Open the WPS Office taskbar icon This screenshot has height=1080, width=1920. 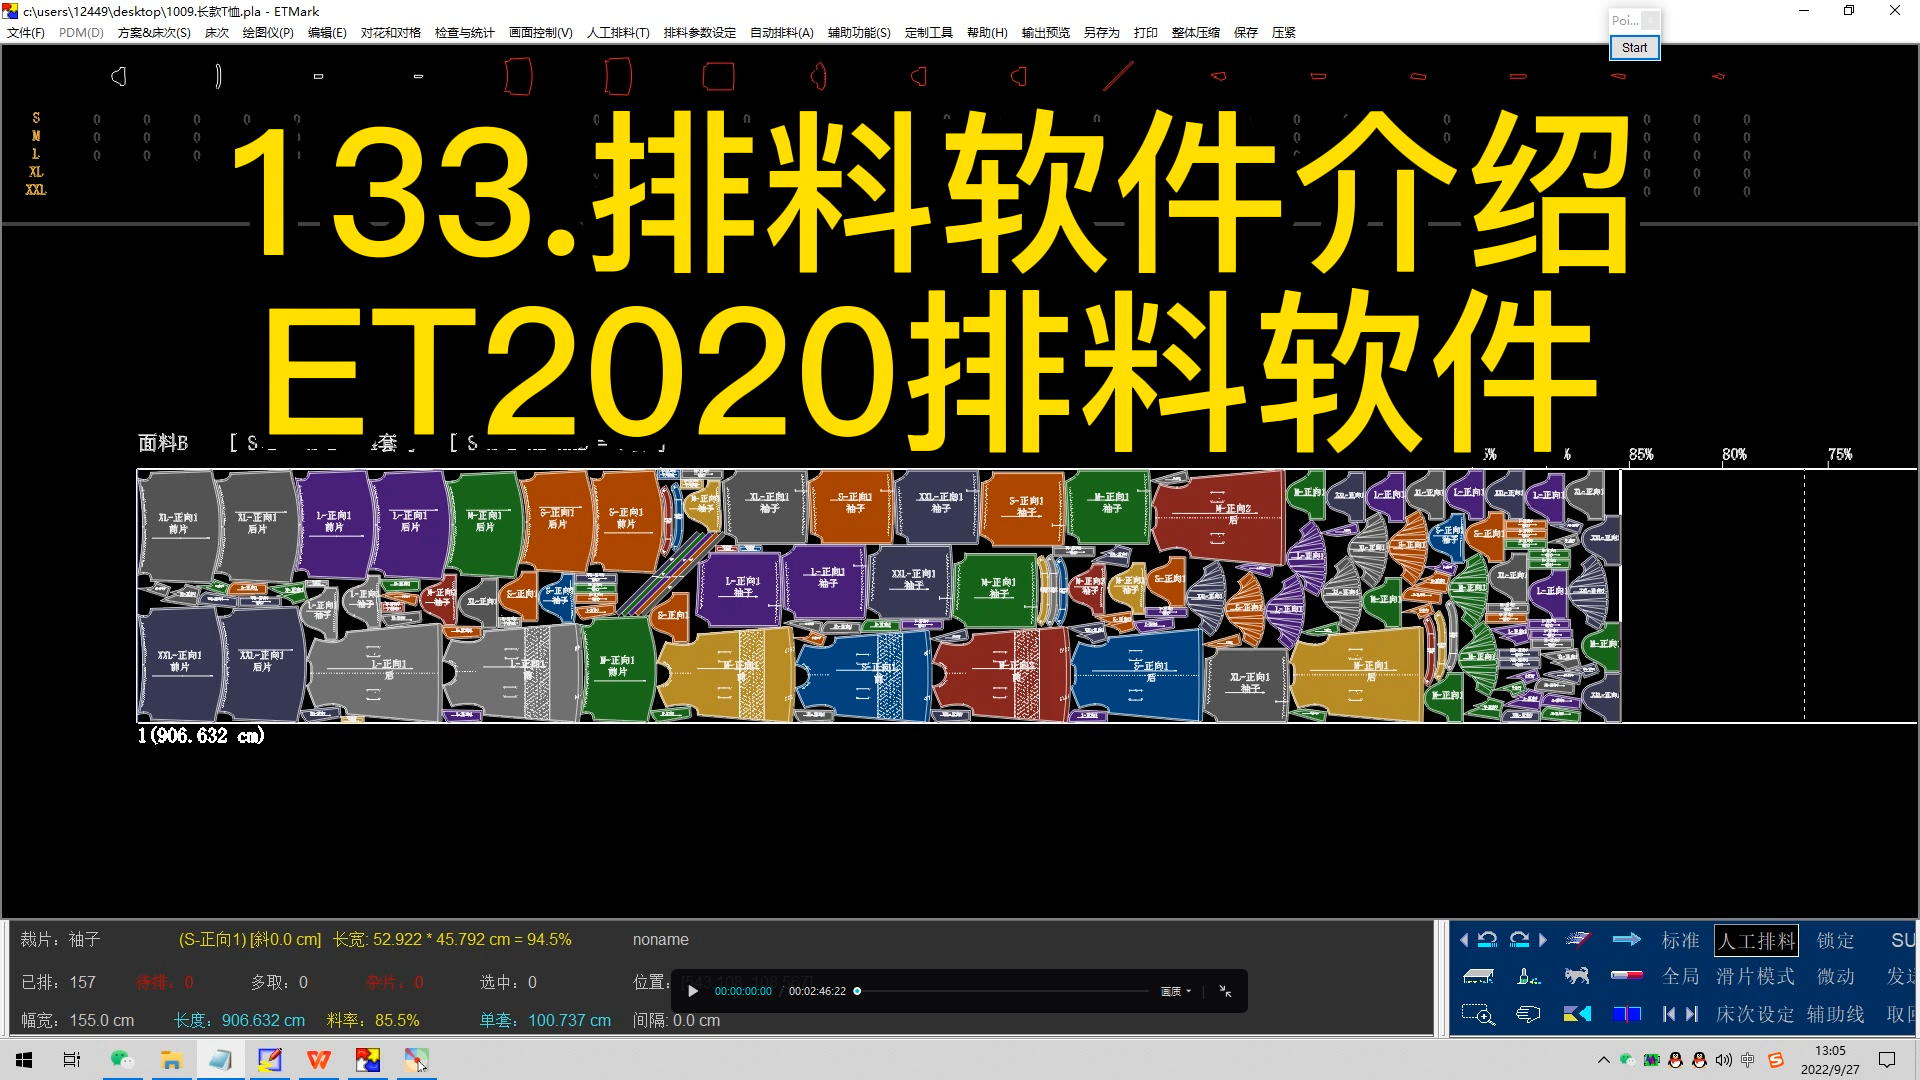318,1060
